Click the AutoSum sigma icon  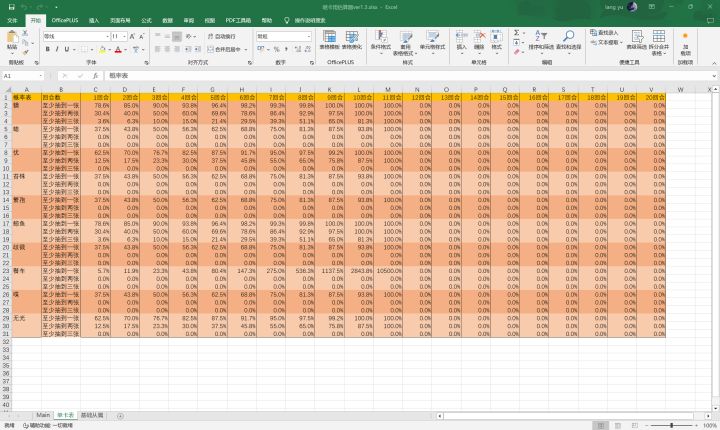coord(517,33)
